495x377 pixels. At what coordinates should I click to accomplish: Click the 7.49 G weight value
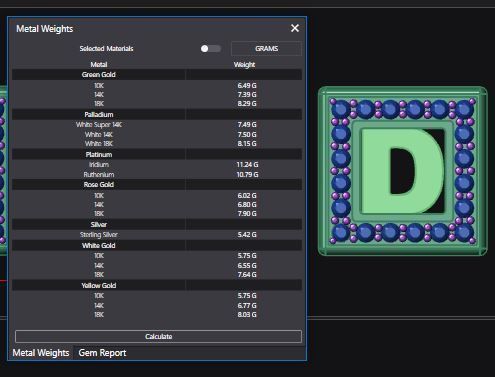point(247,125)
